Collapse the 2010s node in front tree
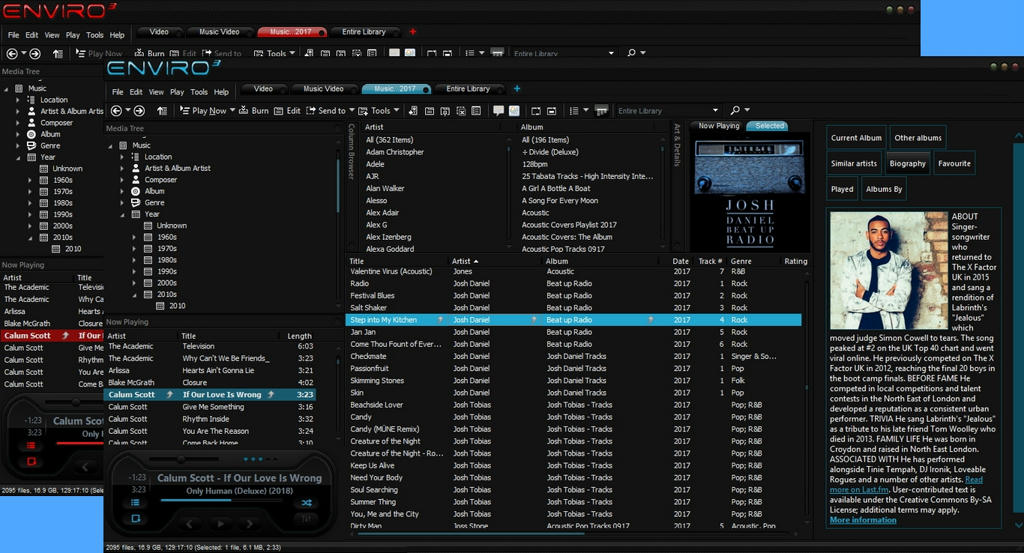Image resolution: width=1024 pixels, height=553 pixels. click(134, 294)
